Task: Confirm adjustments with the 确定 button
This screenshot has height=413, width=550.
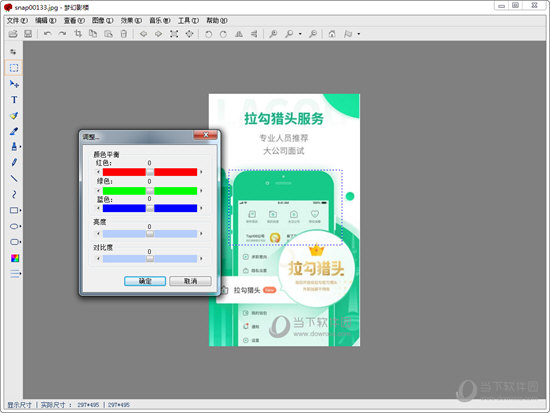Action: pos(145,281)
